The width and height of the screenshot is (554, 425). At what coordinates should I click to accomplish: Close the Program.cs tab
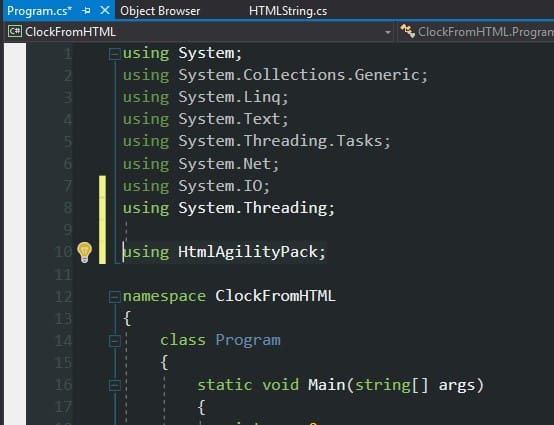(105, 11)
